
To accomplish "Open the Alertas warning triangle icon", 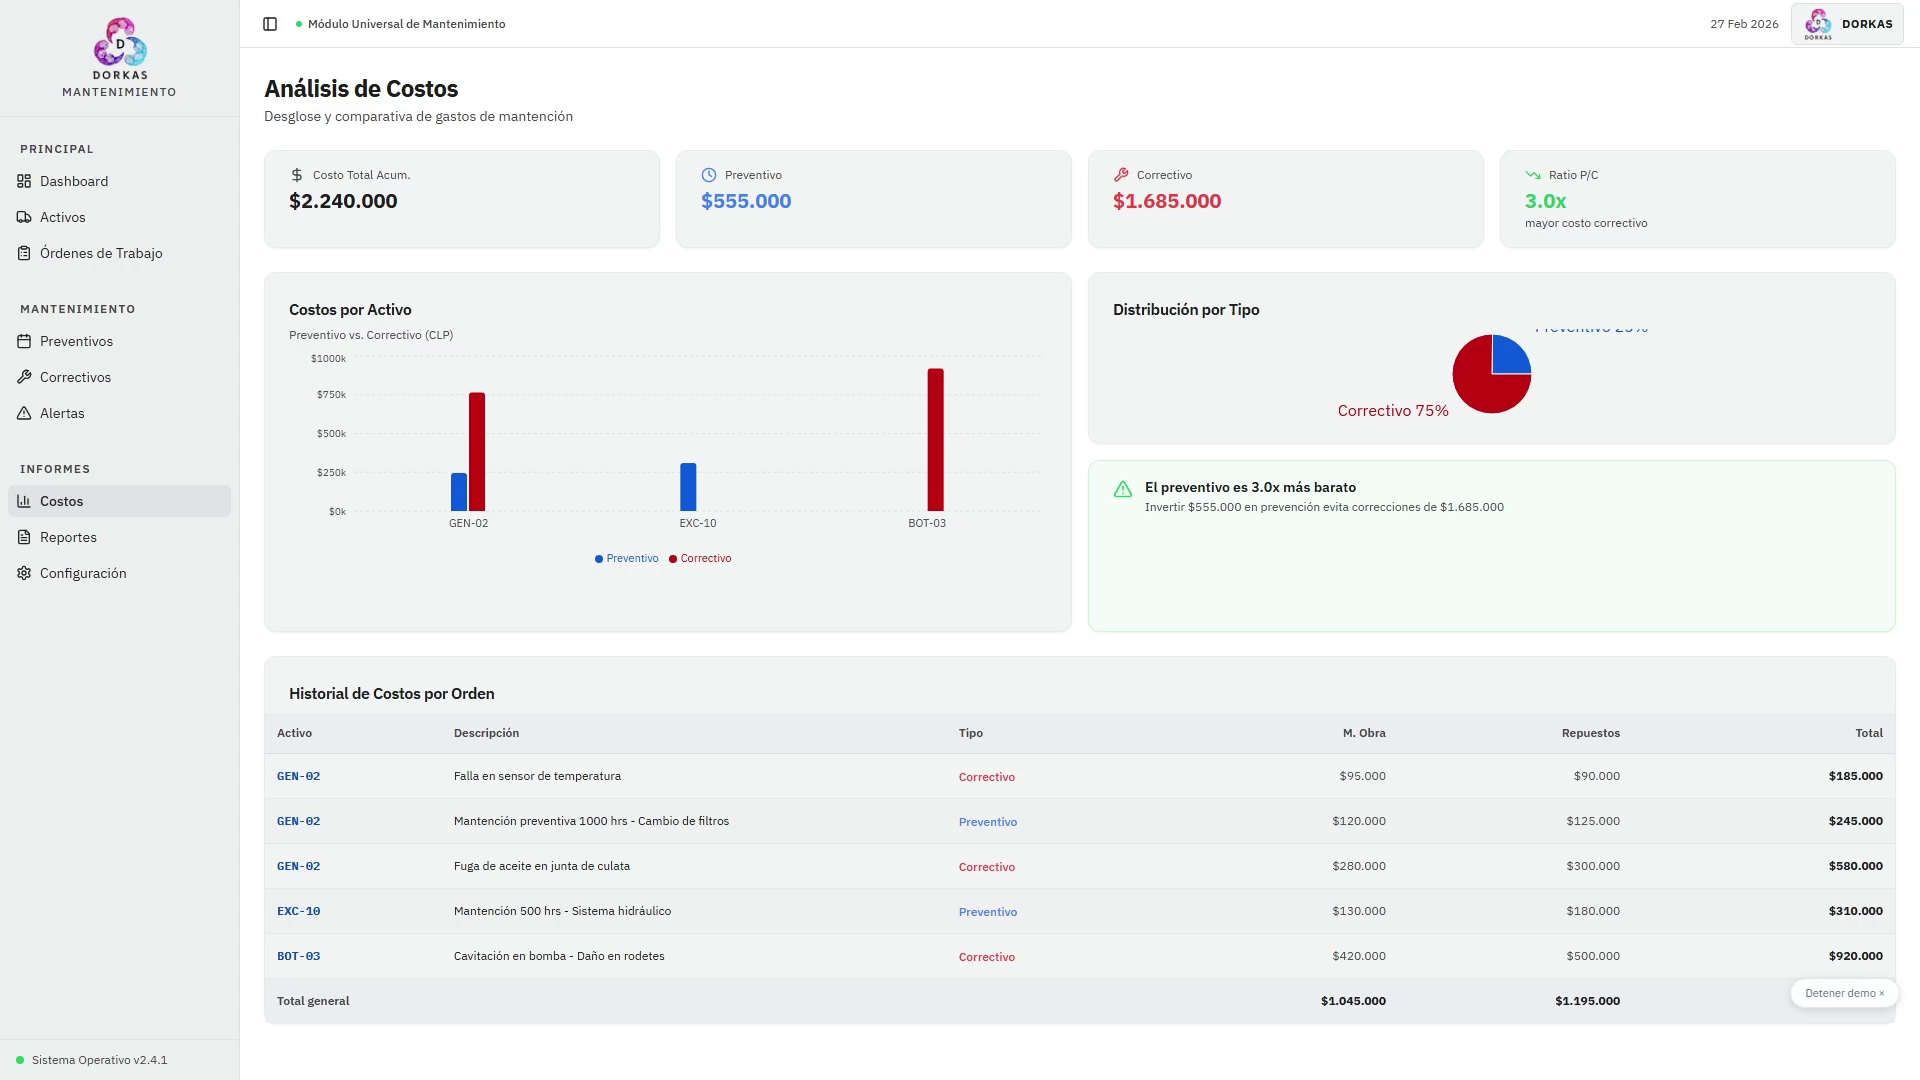I will point(24,413).
